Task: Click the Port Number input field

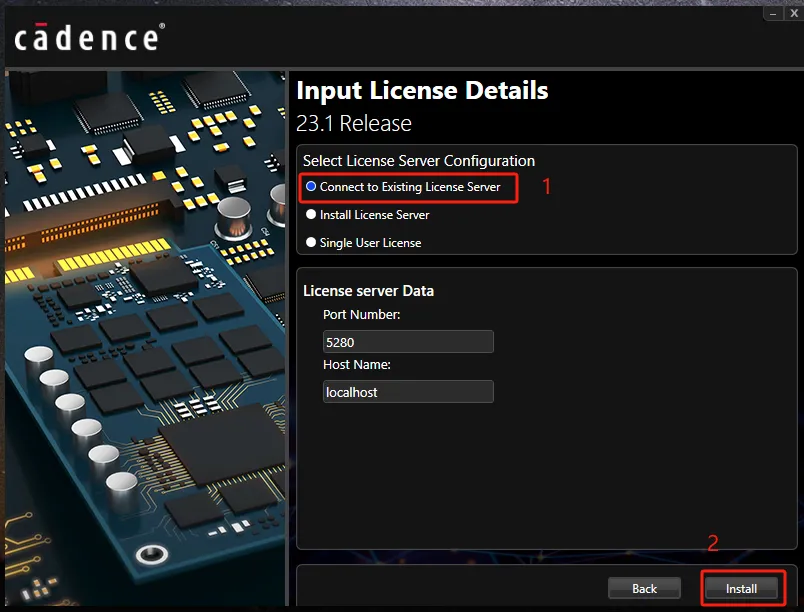Action: tap(408, 341)
